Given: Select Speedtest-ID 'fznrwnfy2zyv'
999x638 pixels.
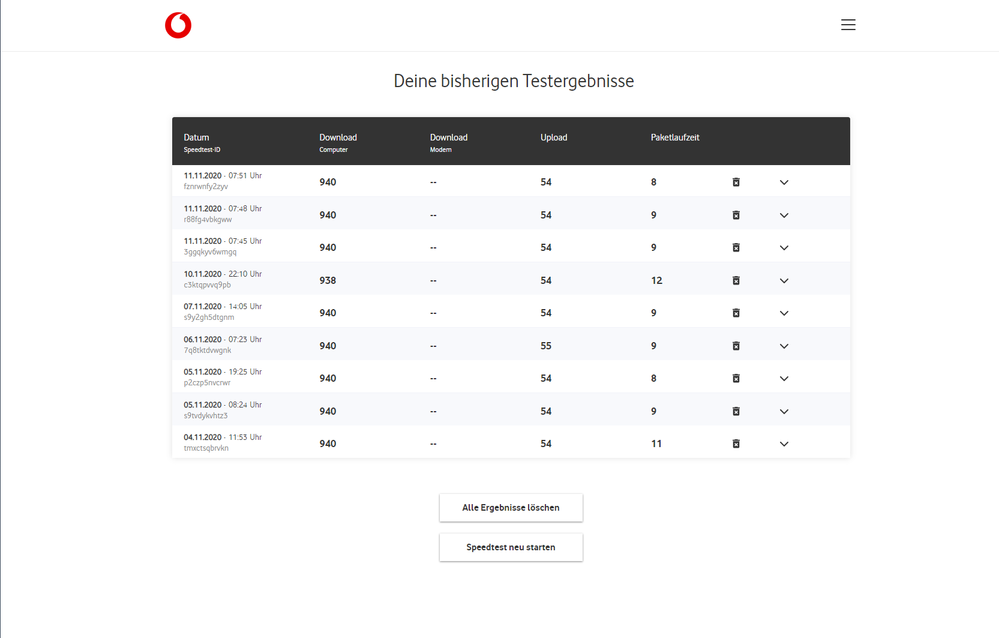Looking at the screenshot, I should click(x=206, y=187).
